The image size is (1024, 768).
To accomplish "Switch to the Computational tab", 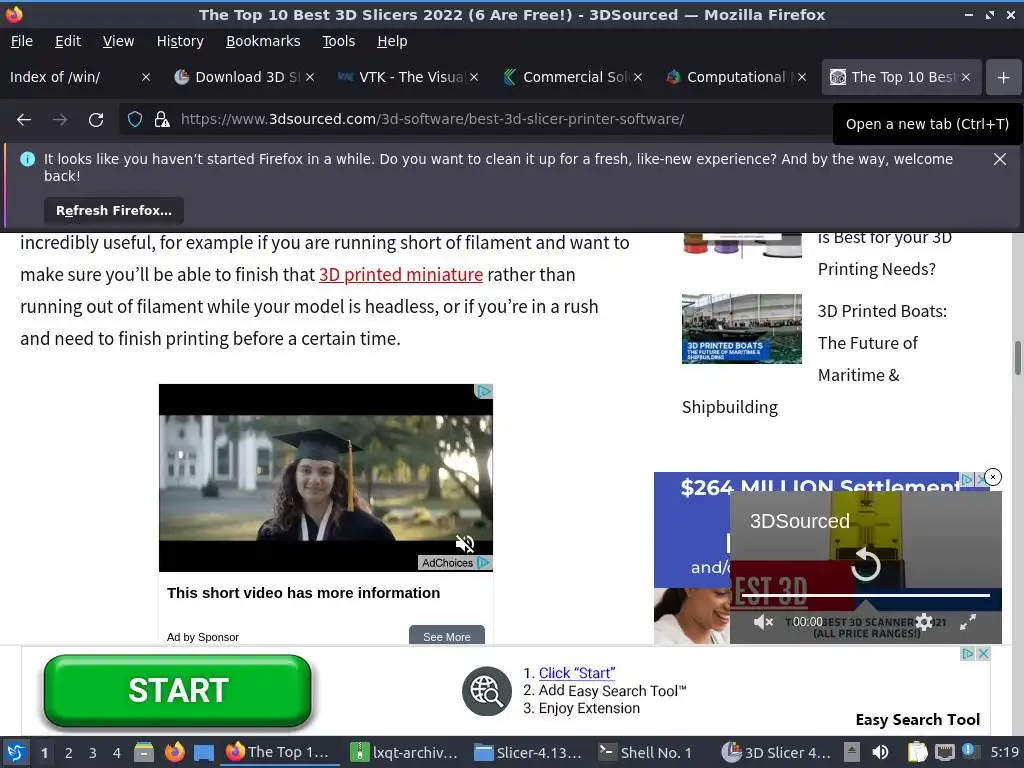I will [x=728, y=77].
